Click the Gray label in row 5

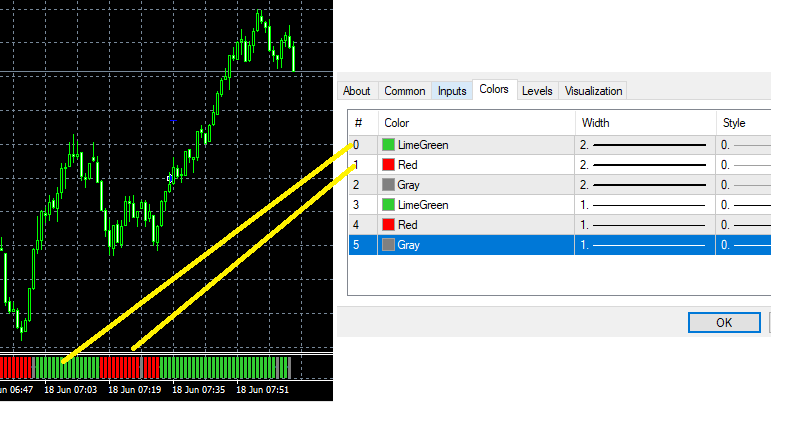point(409,245)
